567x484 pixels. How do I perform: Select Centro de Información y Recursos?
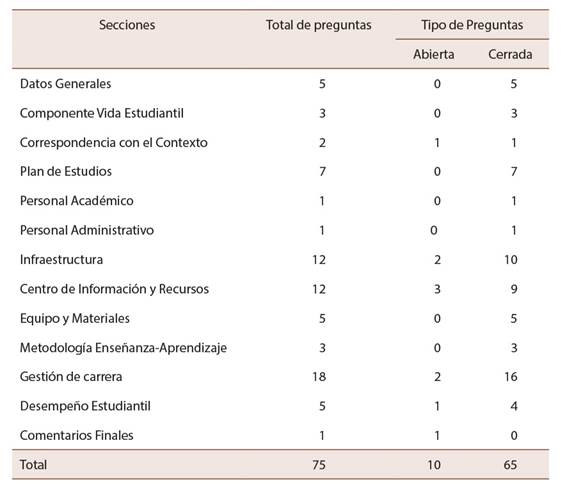coord(114,289)
